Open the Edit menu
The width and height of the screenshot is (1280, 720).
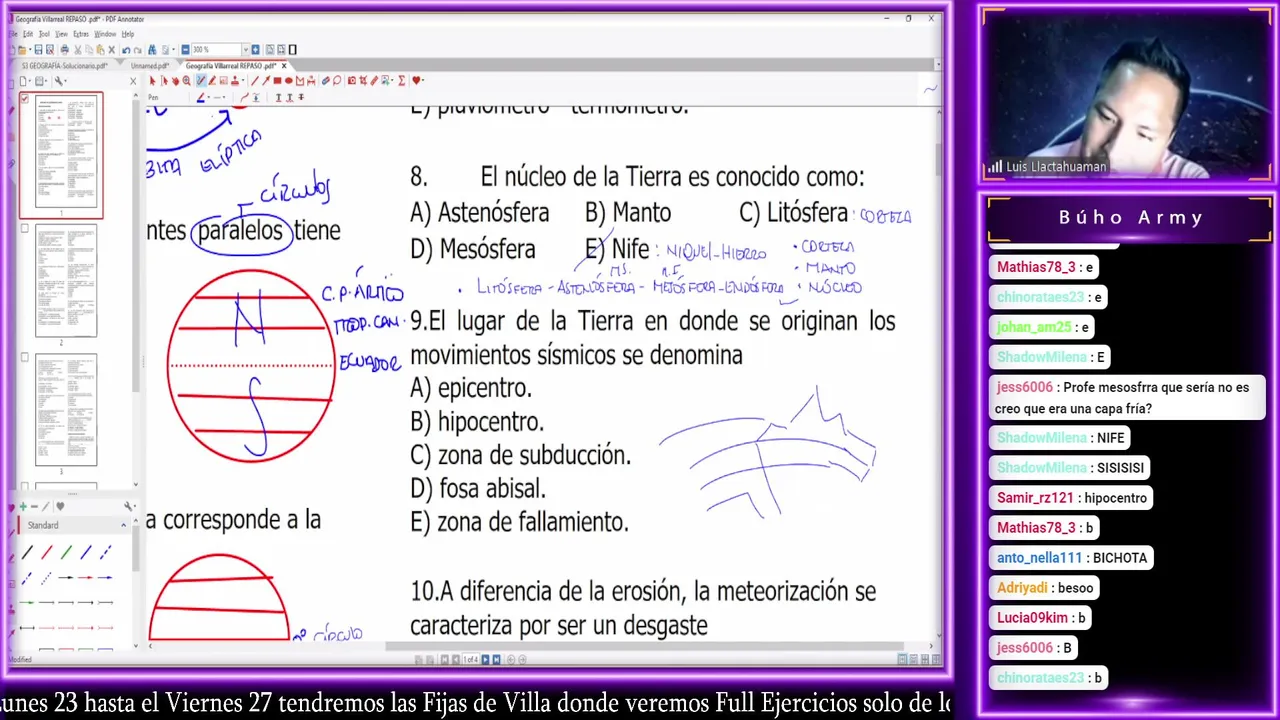[28, 33]
